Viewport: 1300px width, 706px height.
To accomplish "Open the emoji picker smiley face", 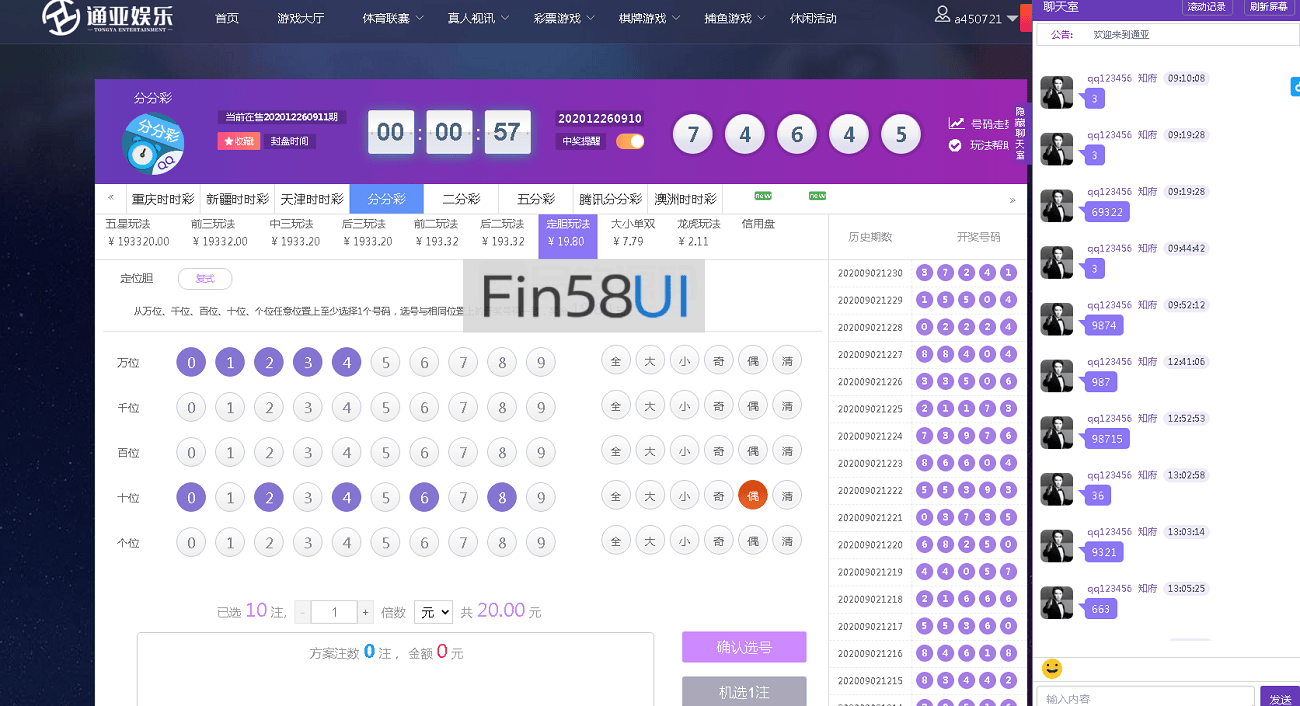I will pos(1051,668).
